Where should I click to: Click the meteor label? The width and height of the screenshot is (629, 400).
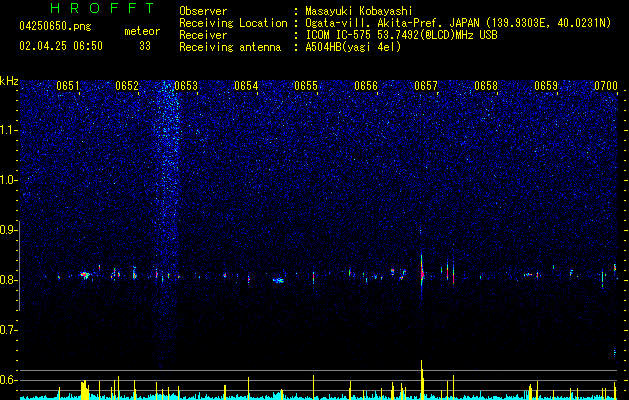pos(142,31)
